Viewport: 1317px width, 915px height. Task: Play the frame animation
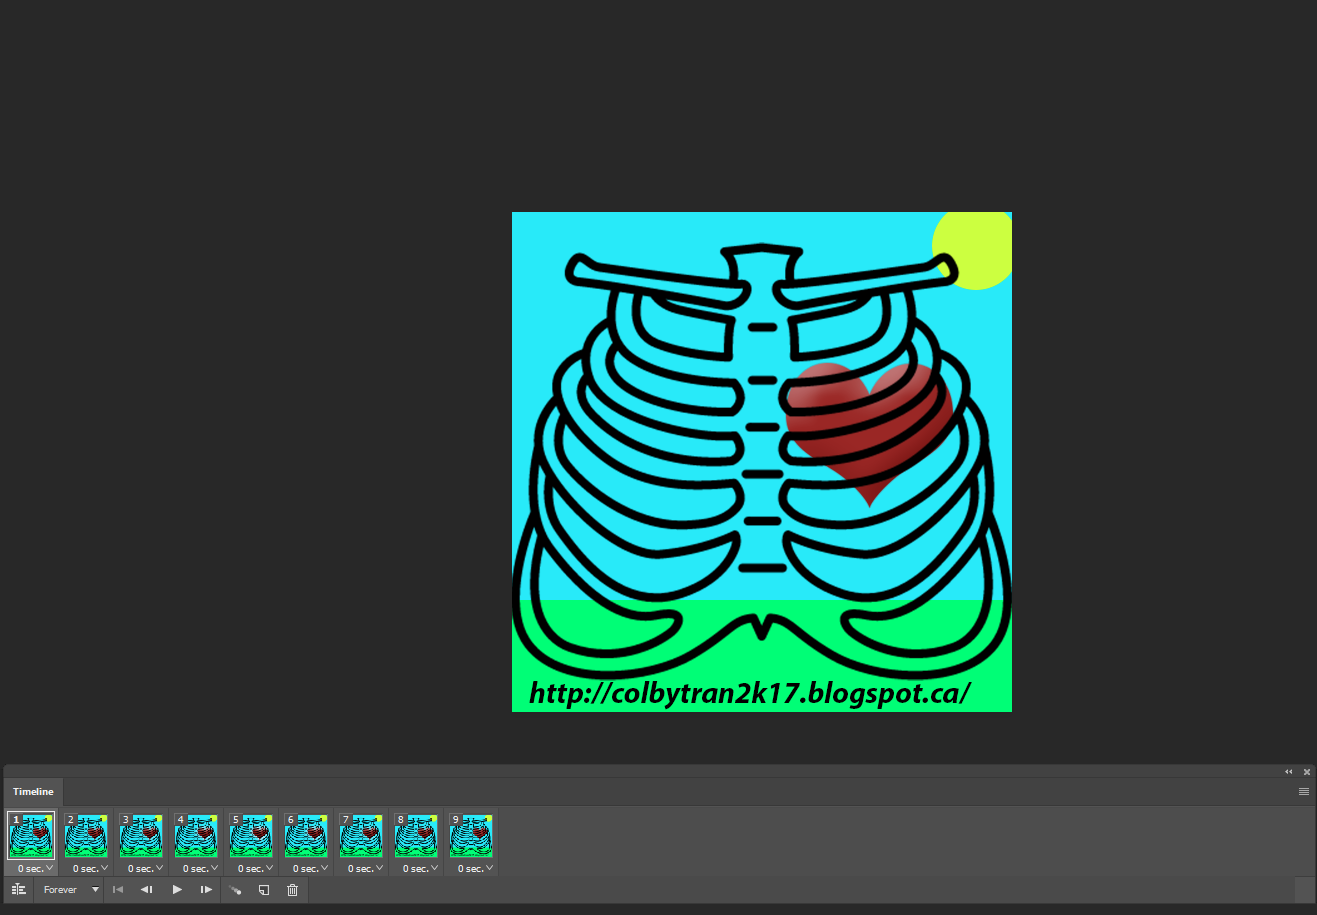coord(177,889)
